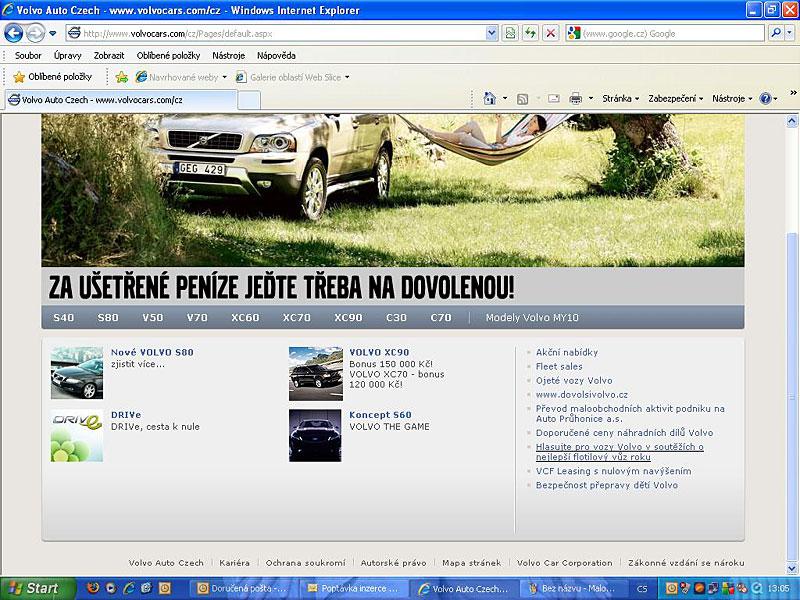Select the XC60 model link
This screenshot has height=600, width=800.
(x=245, y=317)
